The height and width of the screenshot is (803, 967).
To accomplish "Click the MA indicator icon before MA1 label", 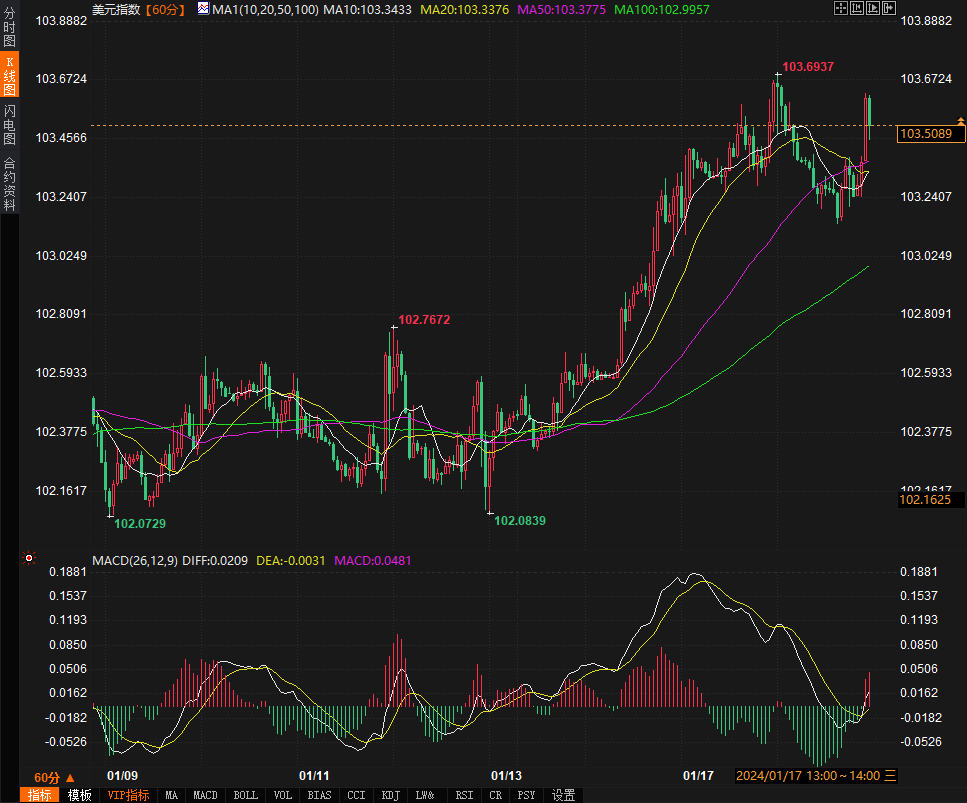I will pos(203,9).
